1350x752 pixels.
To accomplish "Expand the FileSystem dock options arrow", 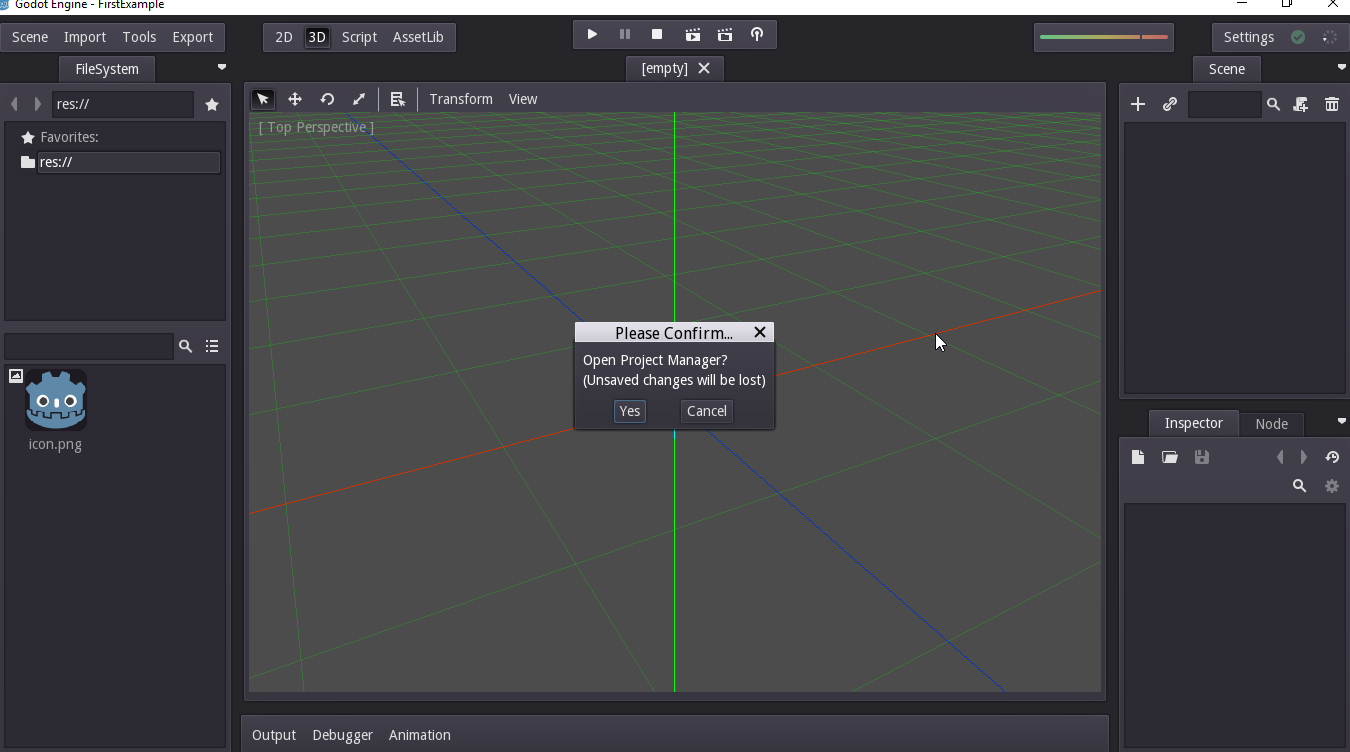I will click(x=222, y=67).
